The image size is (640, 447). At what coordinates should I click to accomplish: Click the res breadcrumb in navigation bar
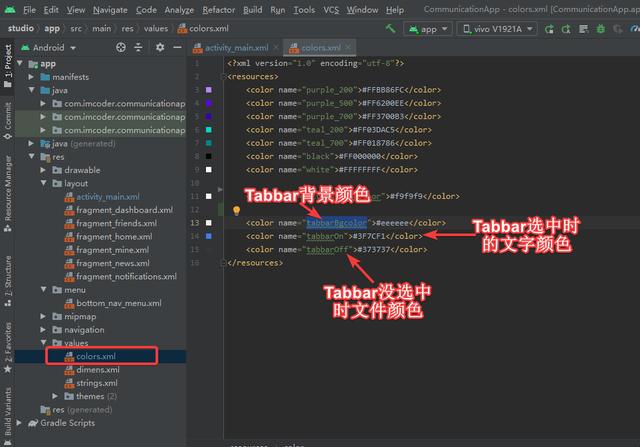click(127, 29)
